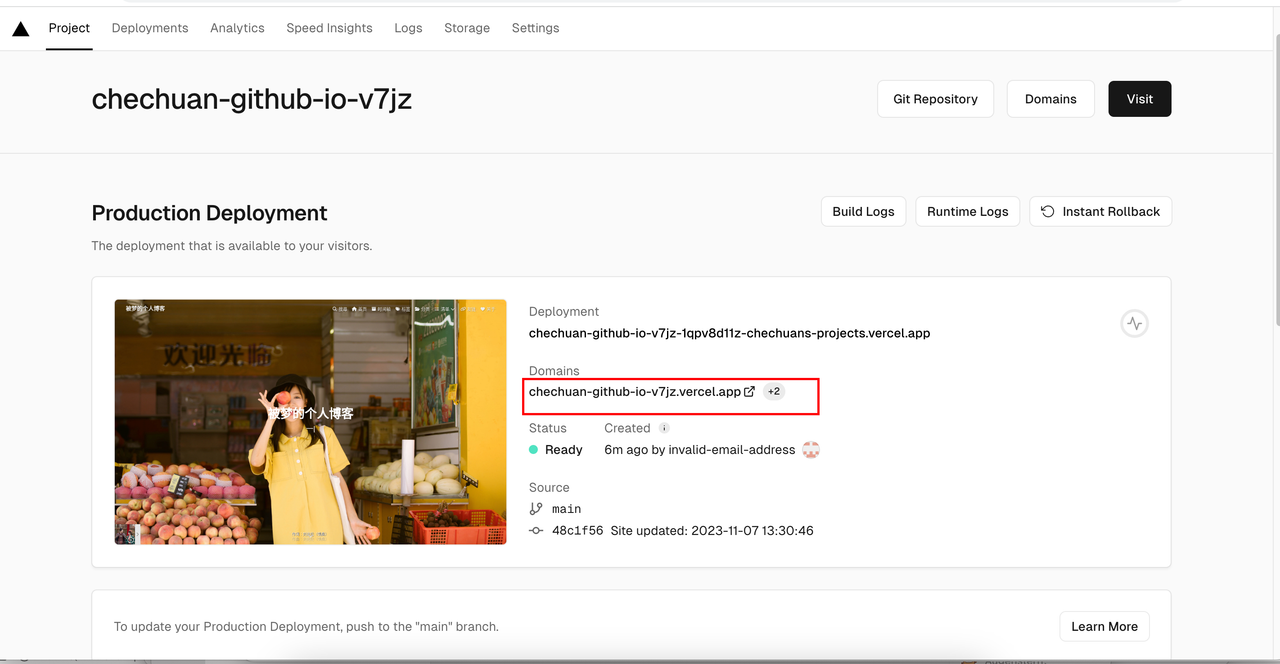Screen dimensions: 1280x664
Task: Expand the +2 additional domains badge
Action: pyautogui.click(x=774, y=392)
